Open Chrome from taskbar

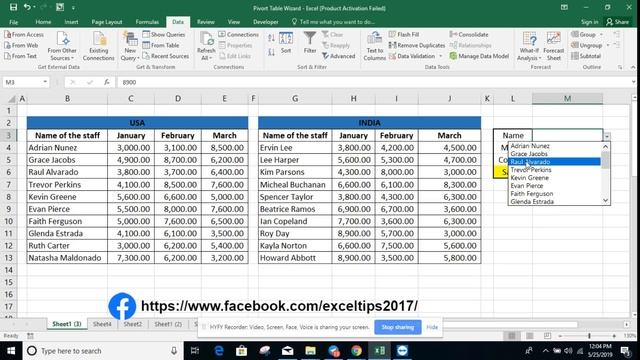(356, 351)
